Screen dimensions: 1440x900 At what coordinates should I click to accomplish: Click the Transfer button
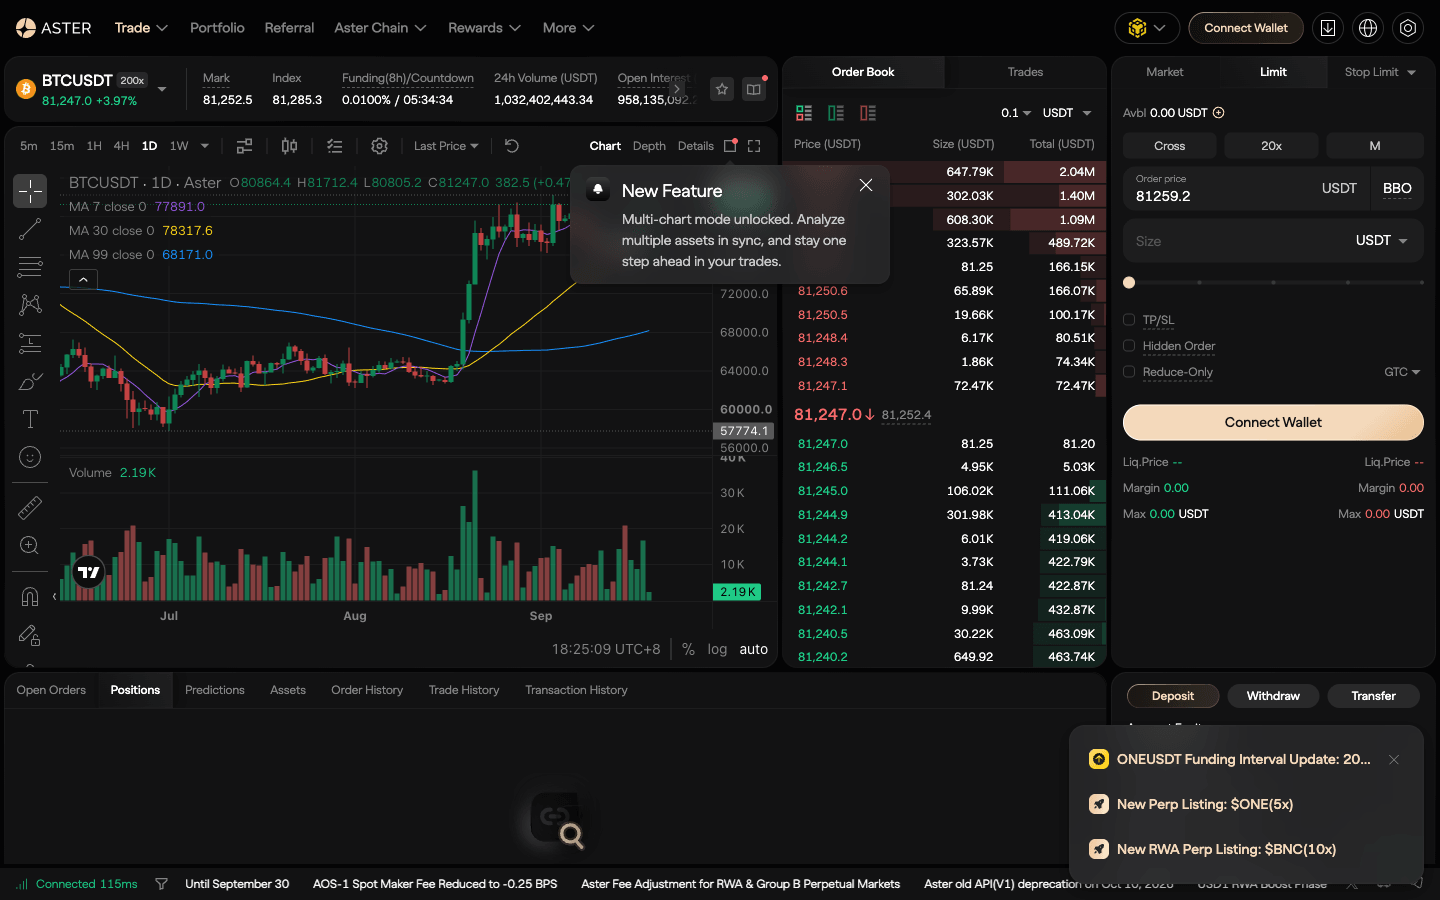point(1373,696)
